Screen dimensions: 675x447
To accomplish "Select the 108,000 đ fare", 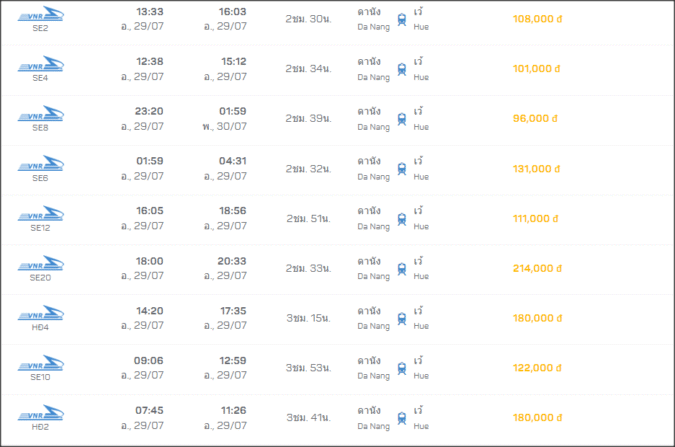I will click(x=536, y=19).
